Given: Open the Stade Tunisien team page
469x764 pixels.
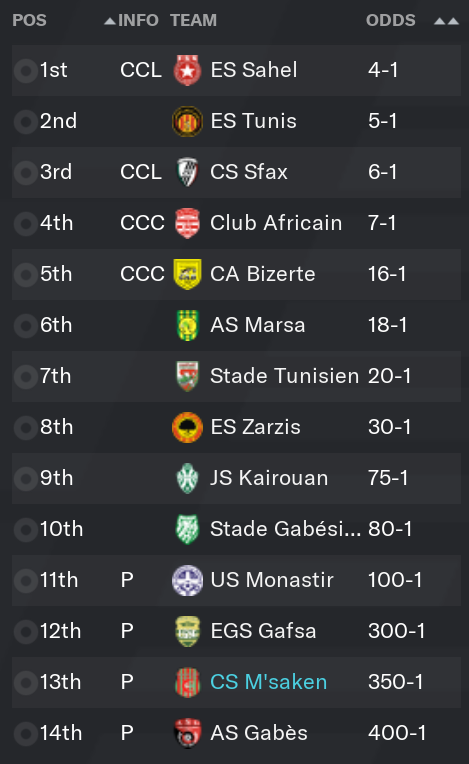Looking at the screenshot, I should (x=284, y=376).
